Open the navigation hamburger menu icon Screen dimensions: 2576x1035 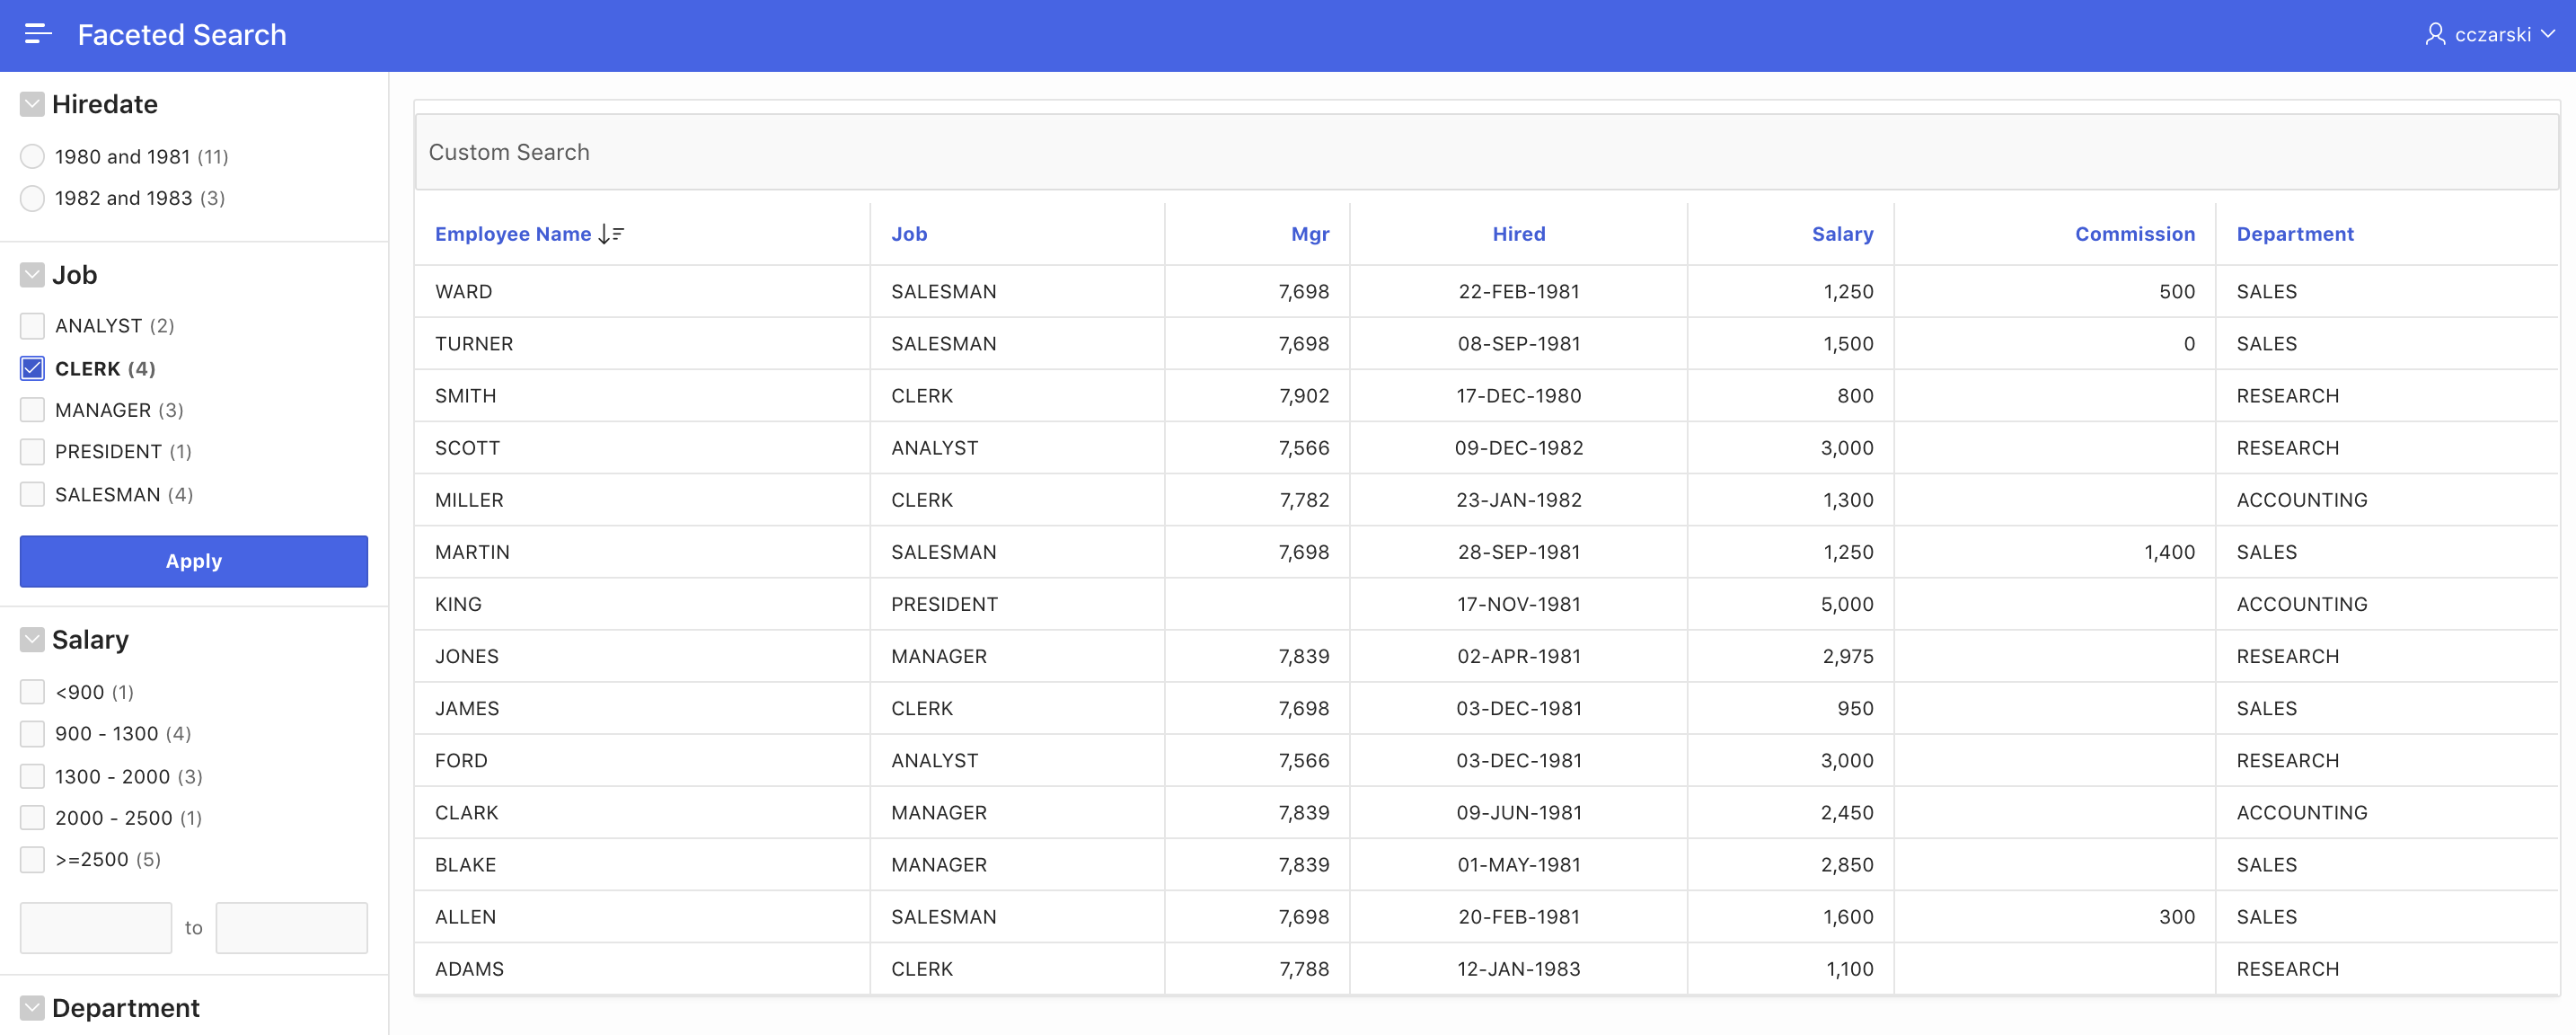(39, 33)
